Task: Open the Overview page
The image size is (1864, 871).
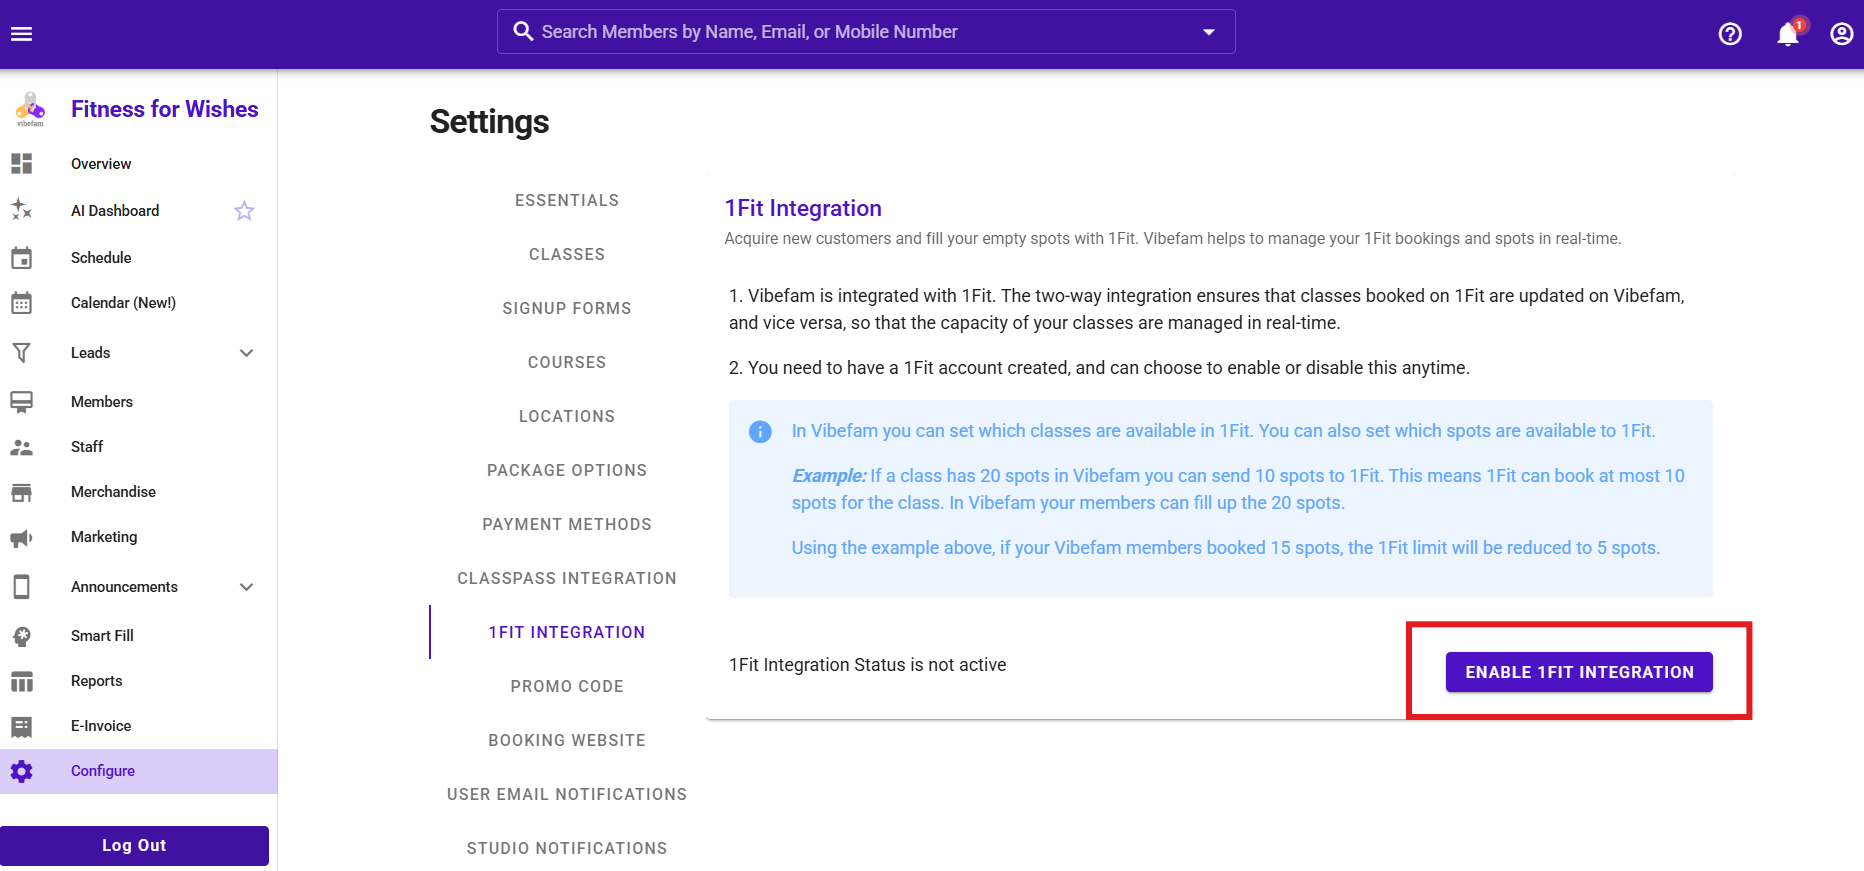Action: [101, 163]
